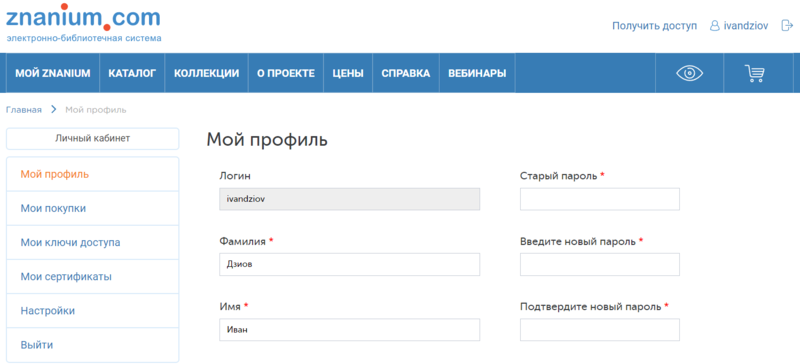Focus the Введите новый пароль input field
The image size is (800, 364).
point(599,264)
